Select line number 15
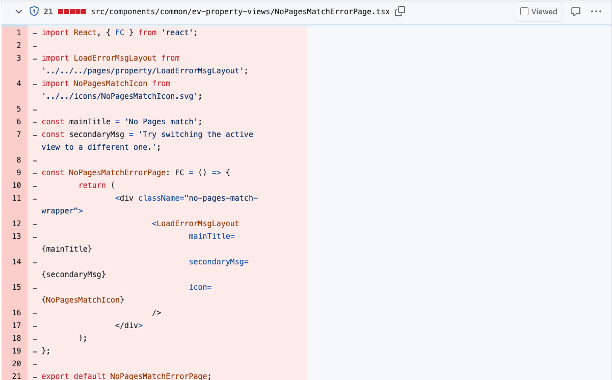This screenshot has height=380, width=612. click(x=16, y=287)
